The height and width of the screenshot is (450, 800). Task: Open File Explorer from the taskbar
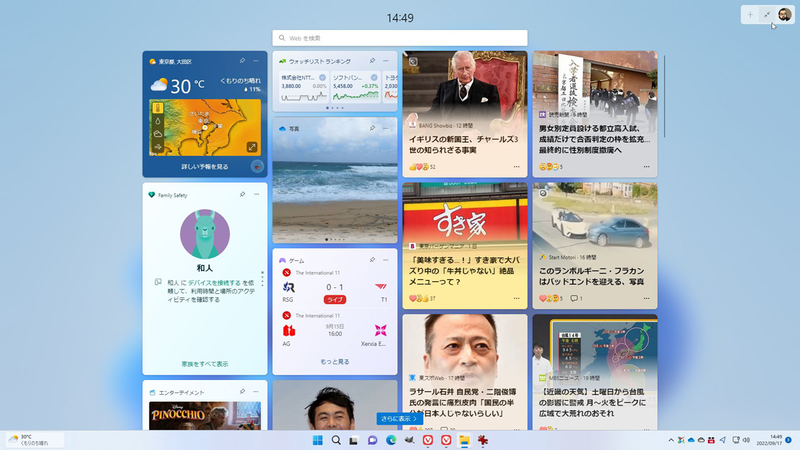click(464, 440)
